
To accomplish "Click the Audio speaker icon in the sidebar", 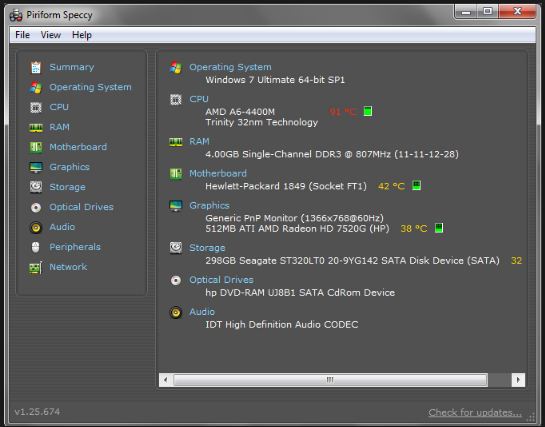I will (36, 227).
